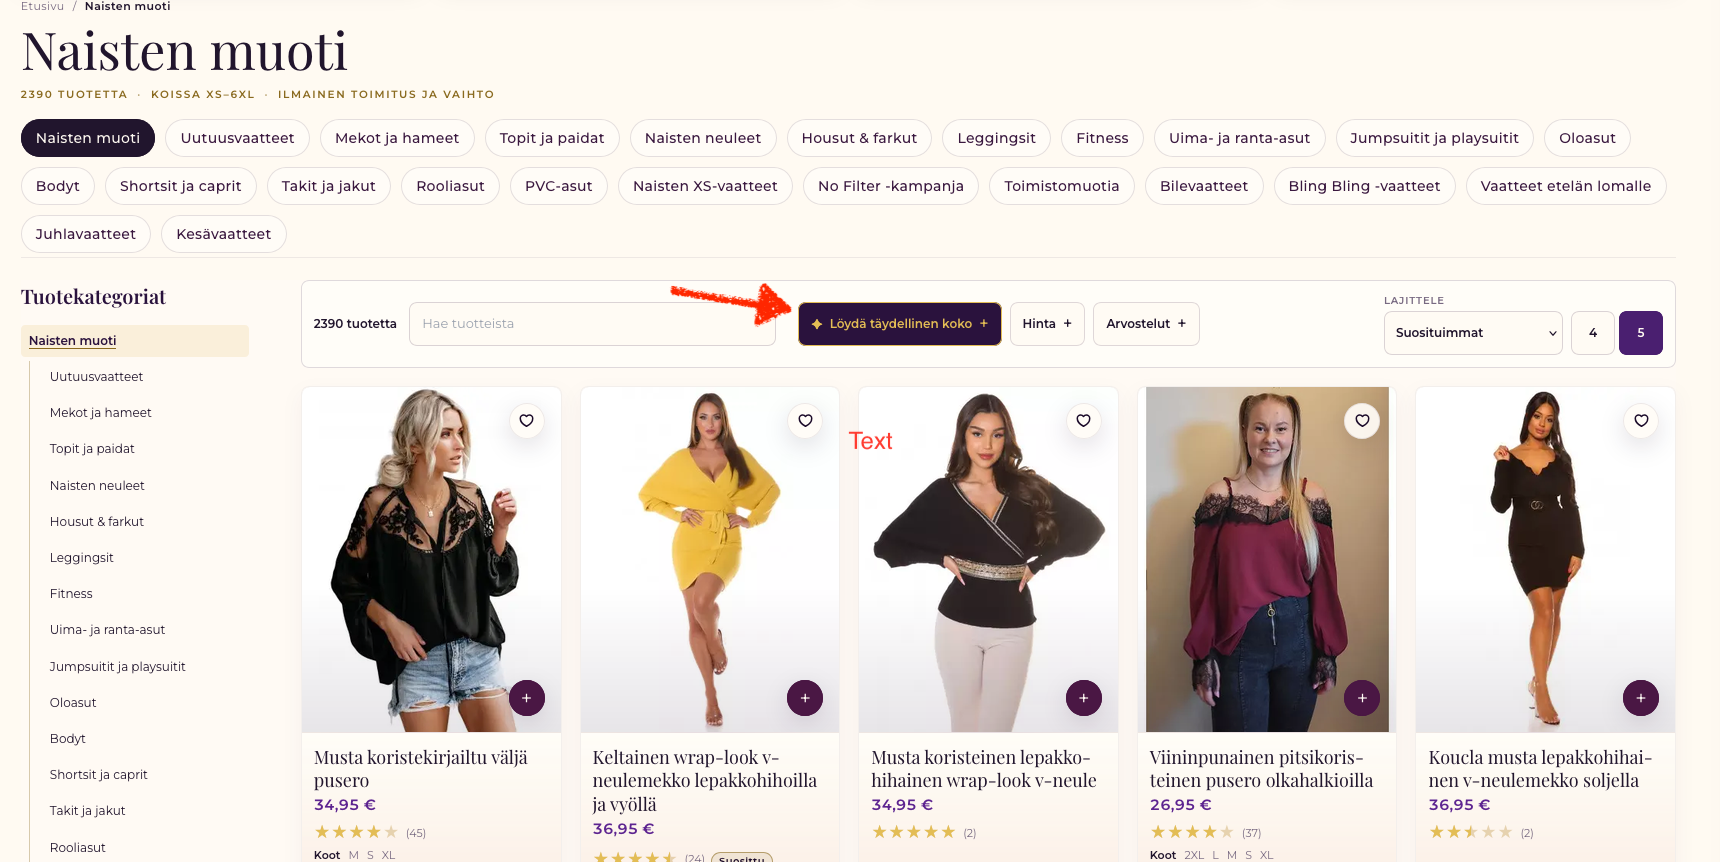Viewport: 1720px width, 862px height.
Task: Expand the Arvostelut reviews filter
Action: (x=1146, y=324)
